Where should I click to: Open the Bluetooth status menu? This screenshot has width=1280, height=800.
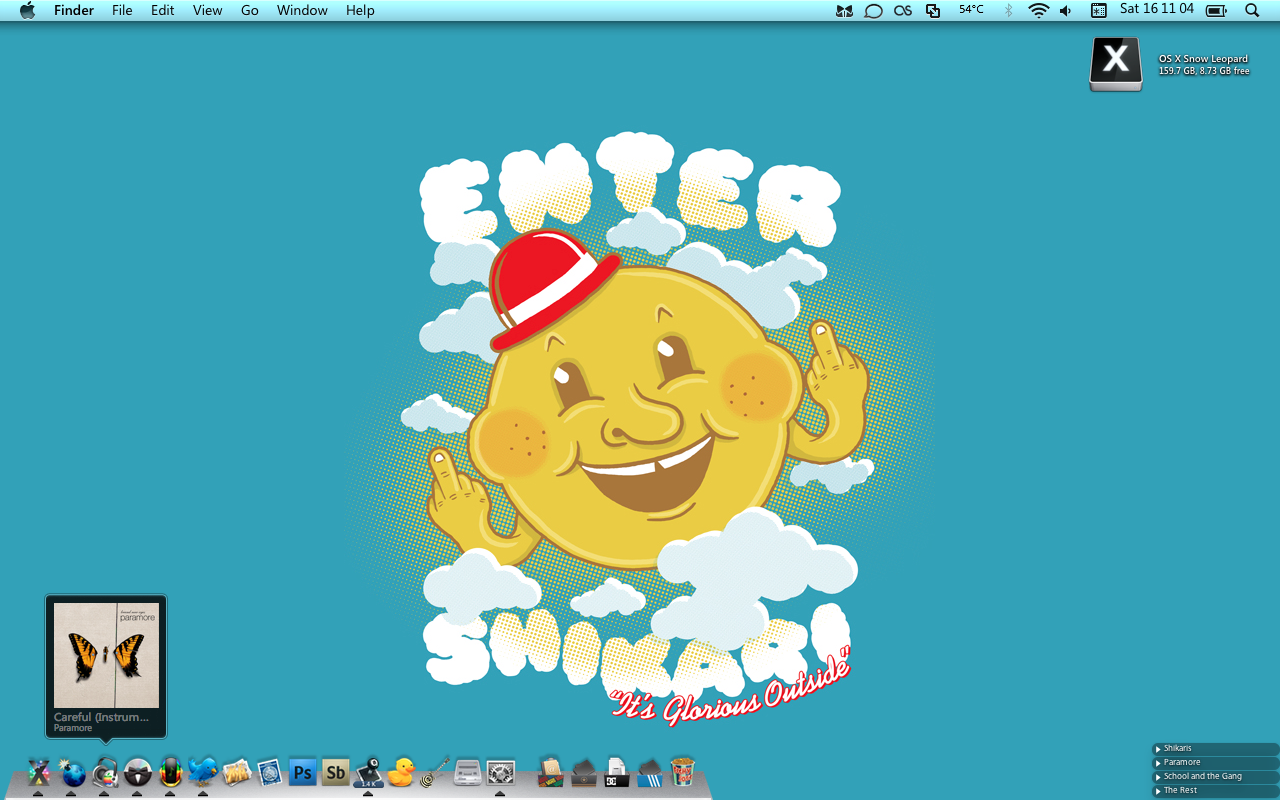pos(1008,10)
